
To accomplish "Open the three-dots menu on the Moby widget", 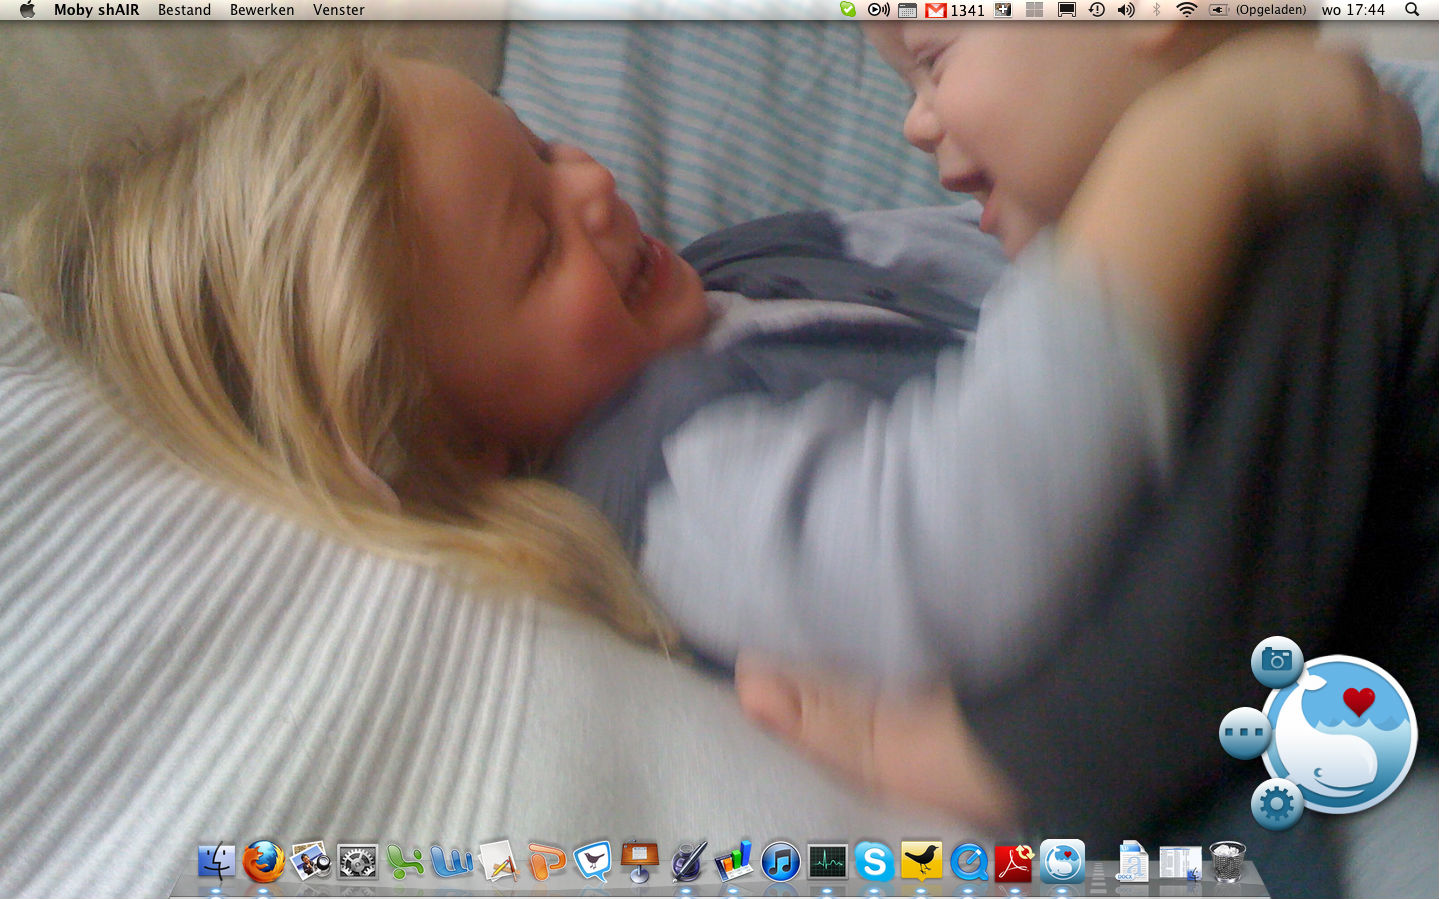I will (1243, 733).
